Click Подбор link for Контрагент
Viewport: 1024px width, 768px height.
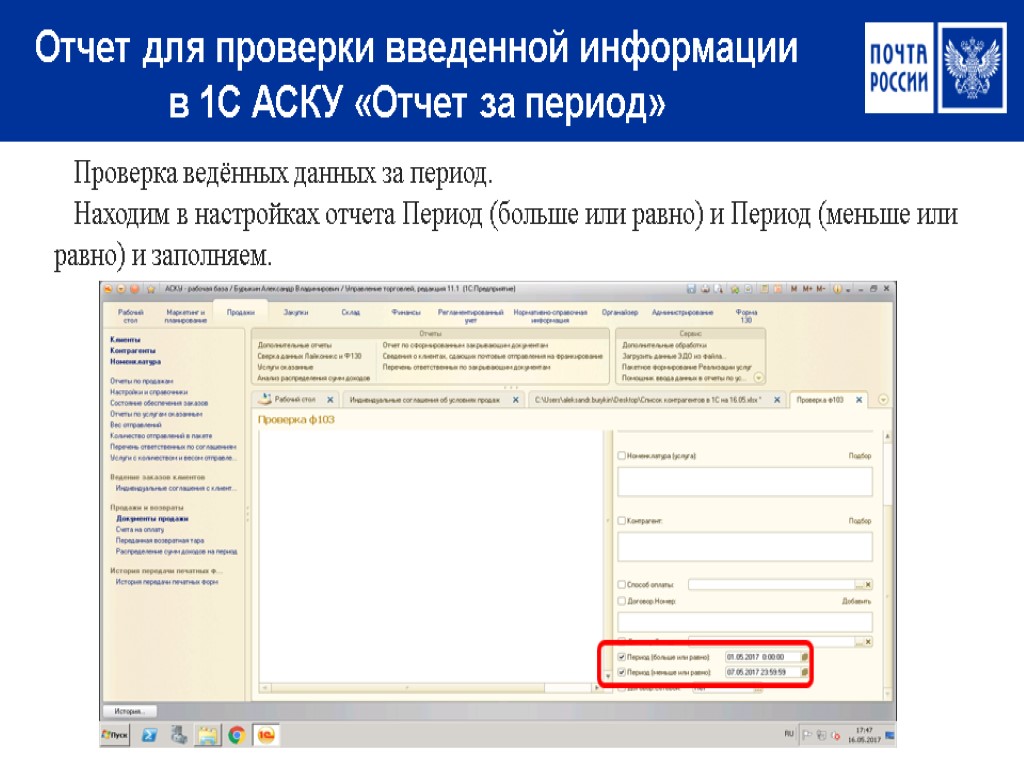(859, 521)
